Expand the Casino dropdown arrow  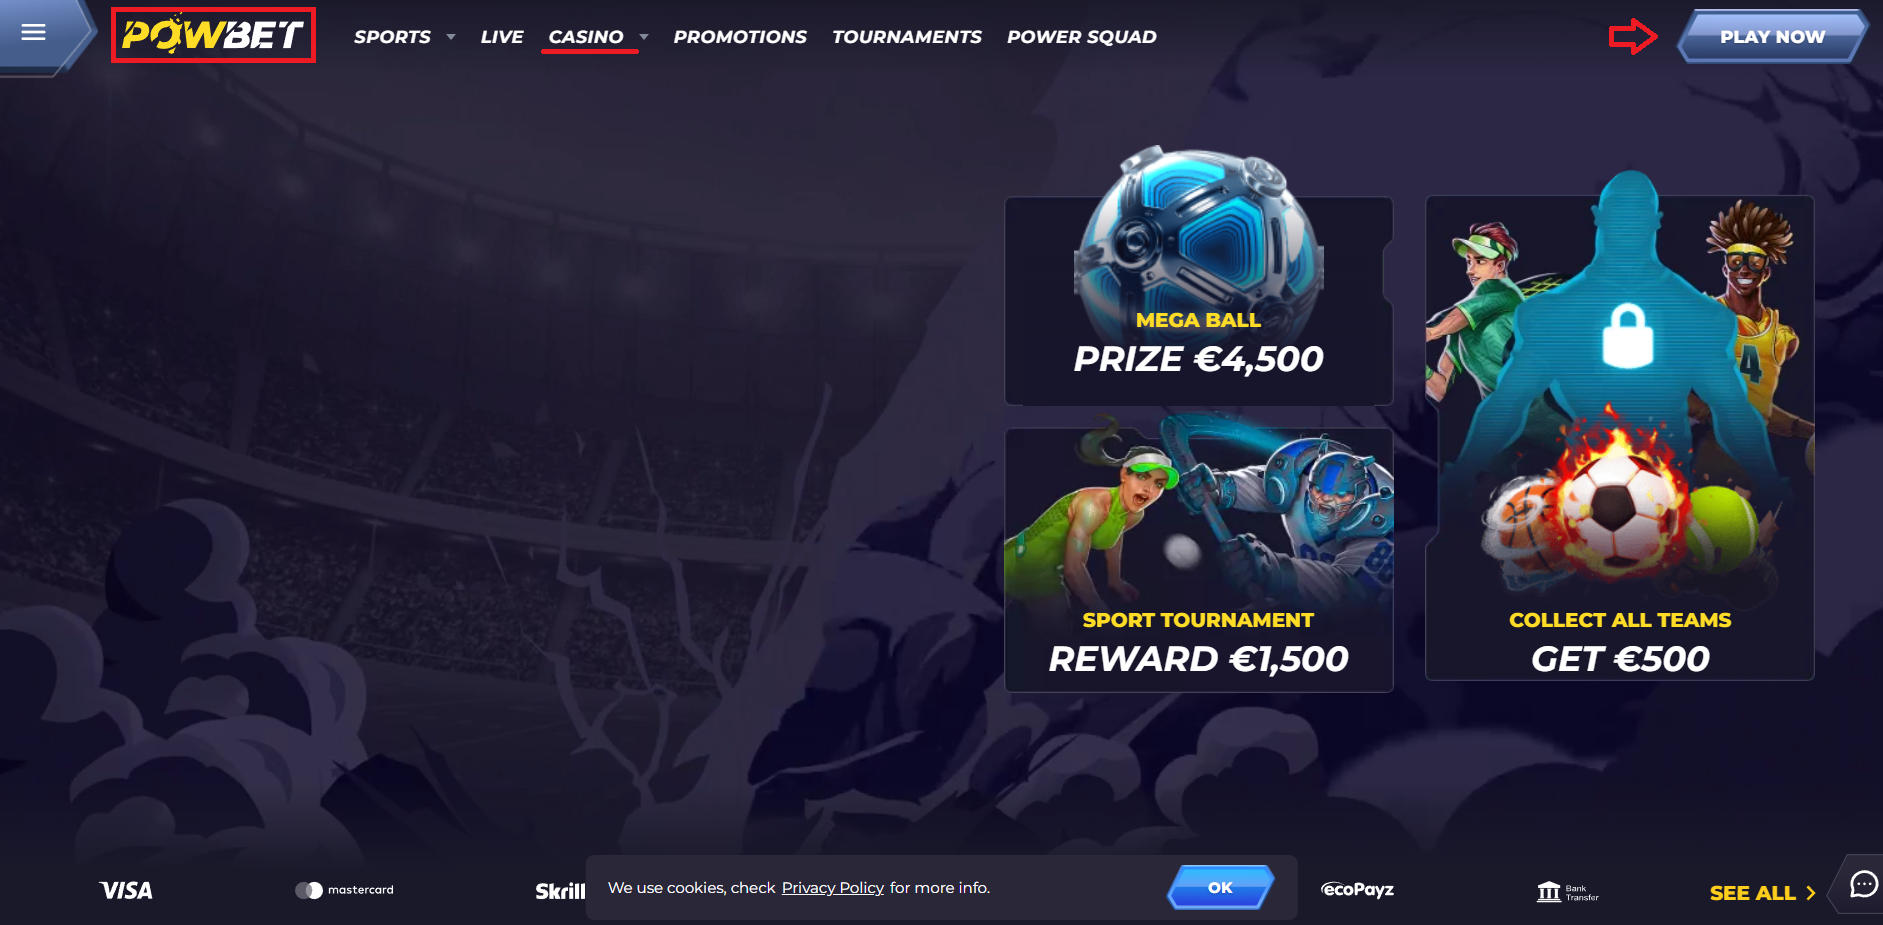tap(644, 37)
